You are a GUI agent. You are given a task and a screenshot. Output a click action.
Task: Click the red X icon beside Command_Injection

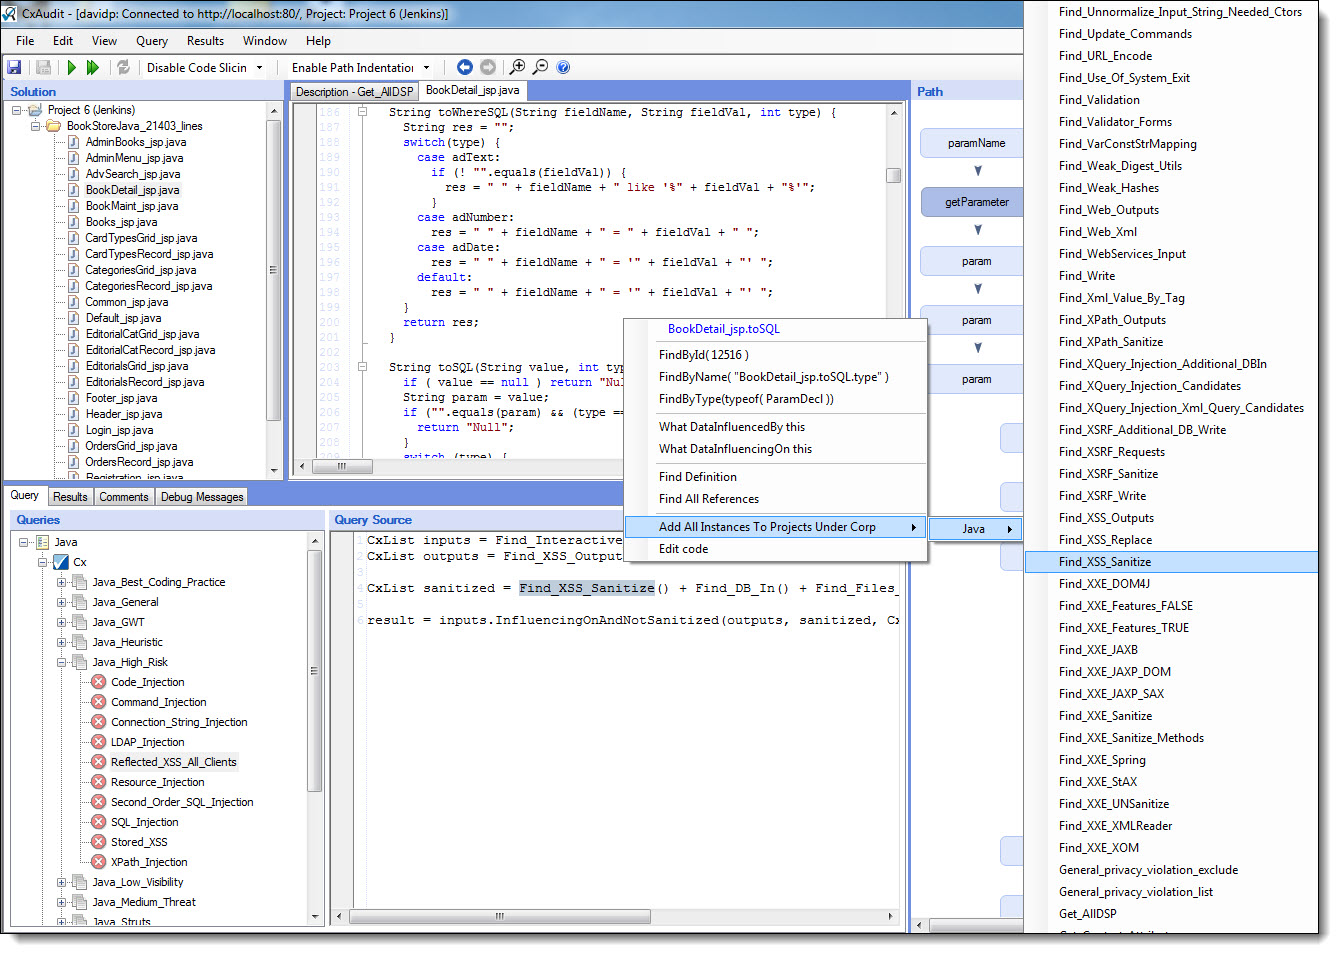coord(98,702)
